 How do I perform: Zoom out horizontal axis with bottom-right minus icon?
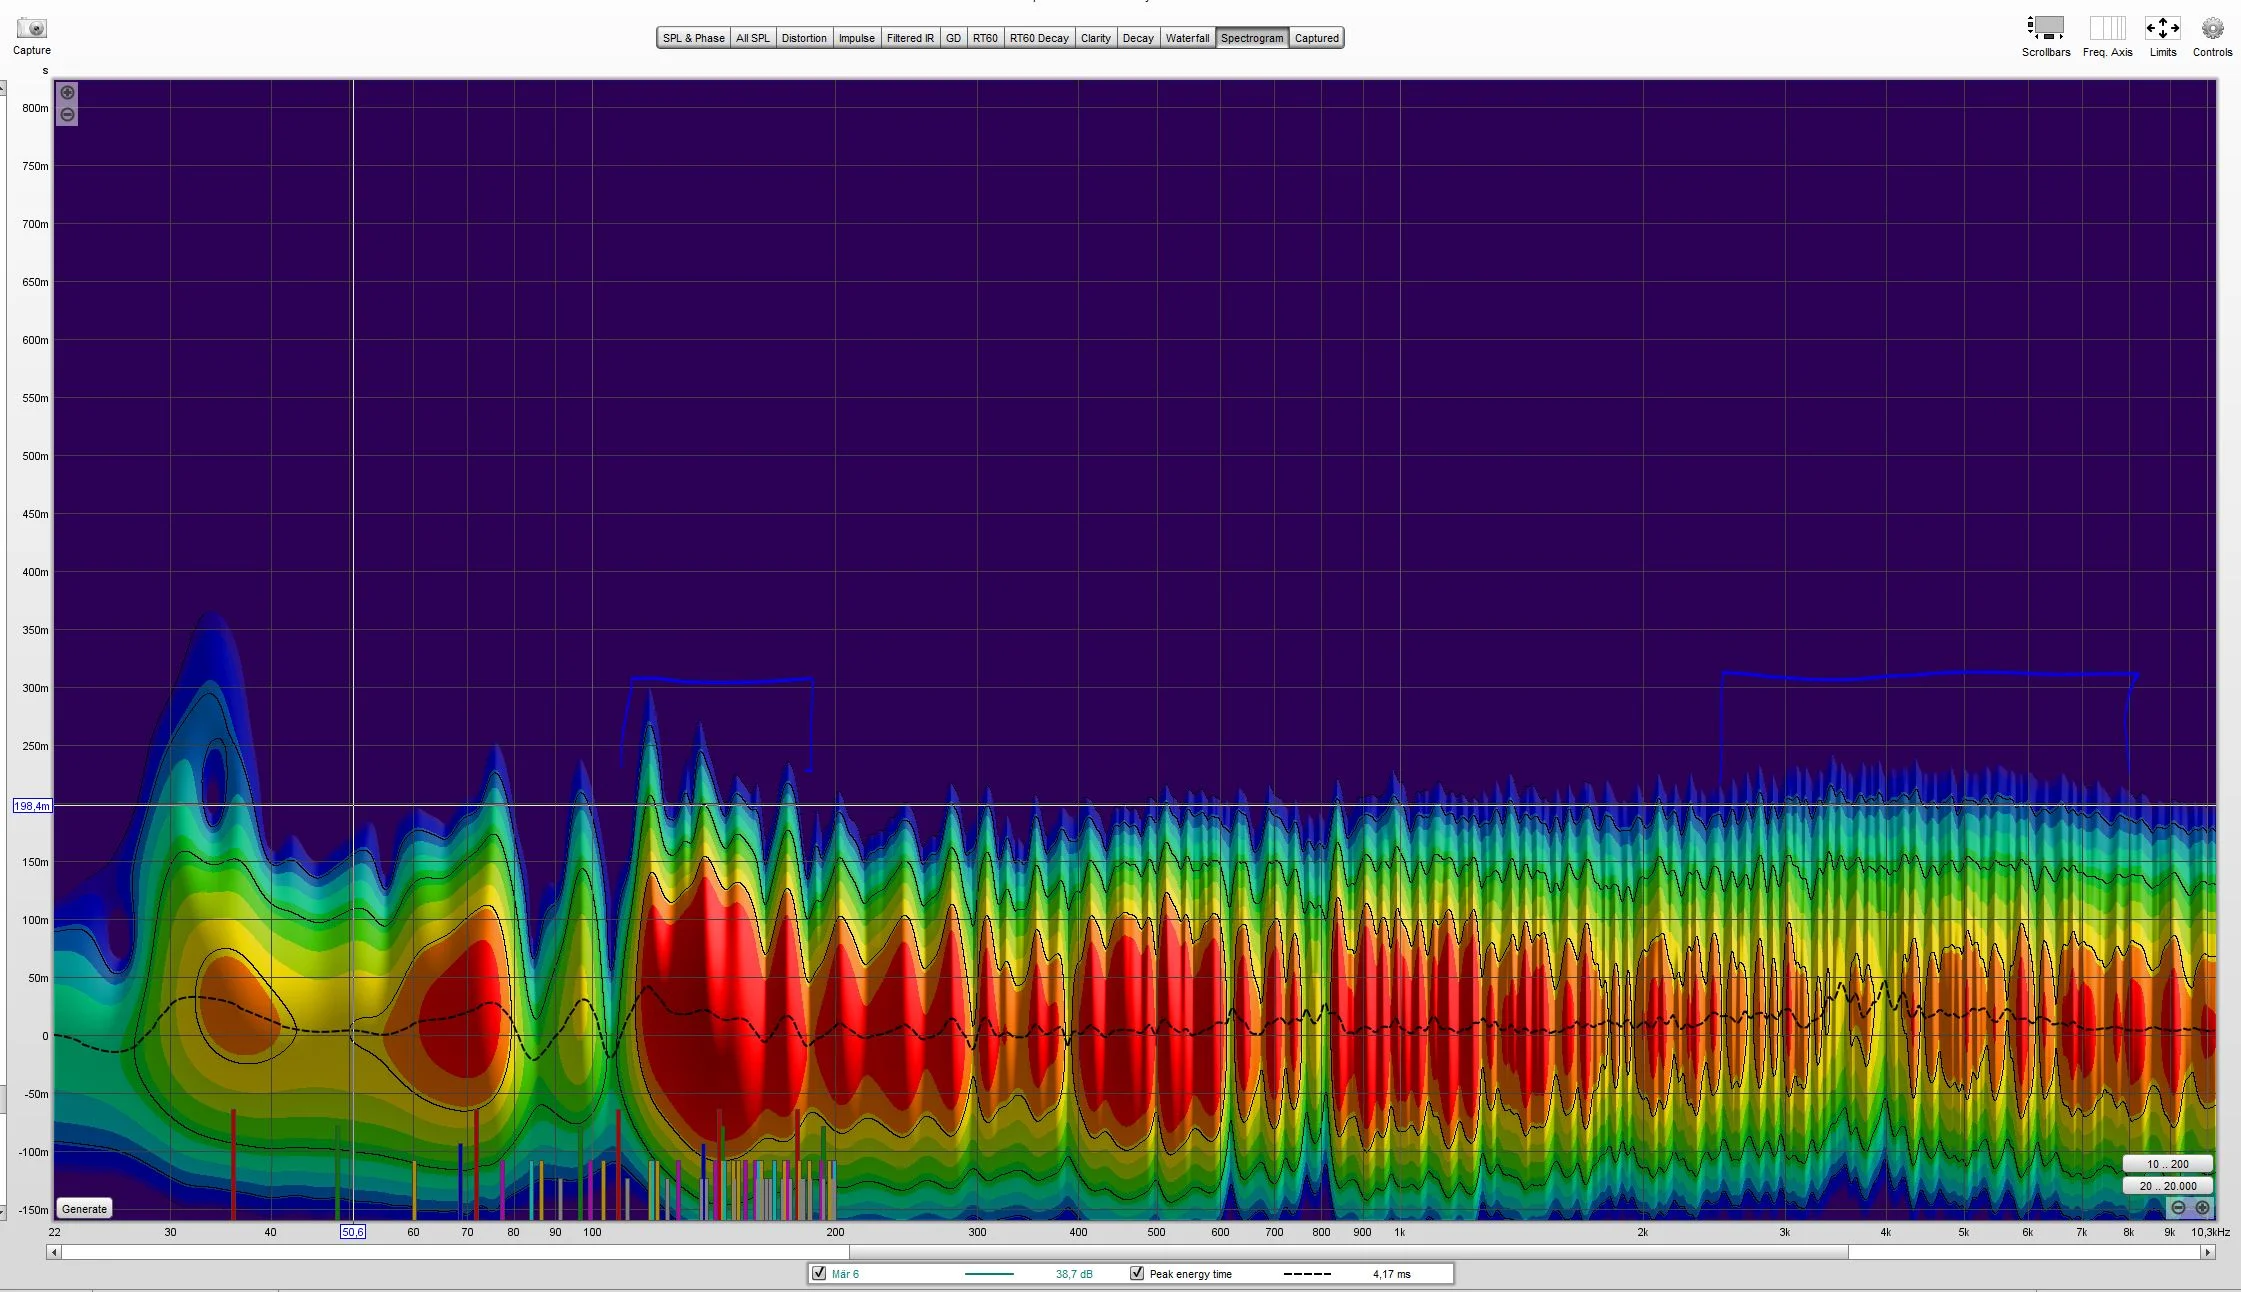tap(2178, 1207)
